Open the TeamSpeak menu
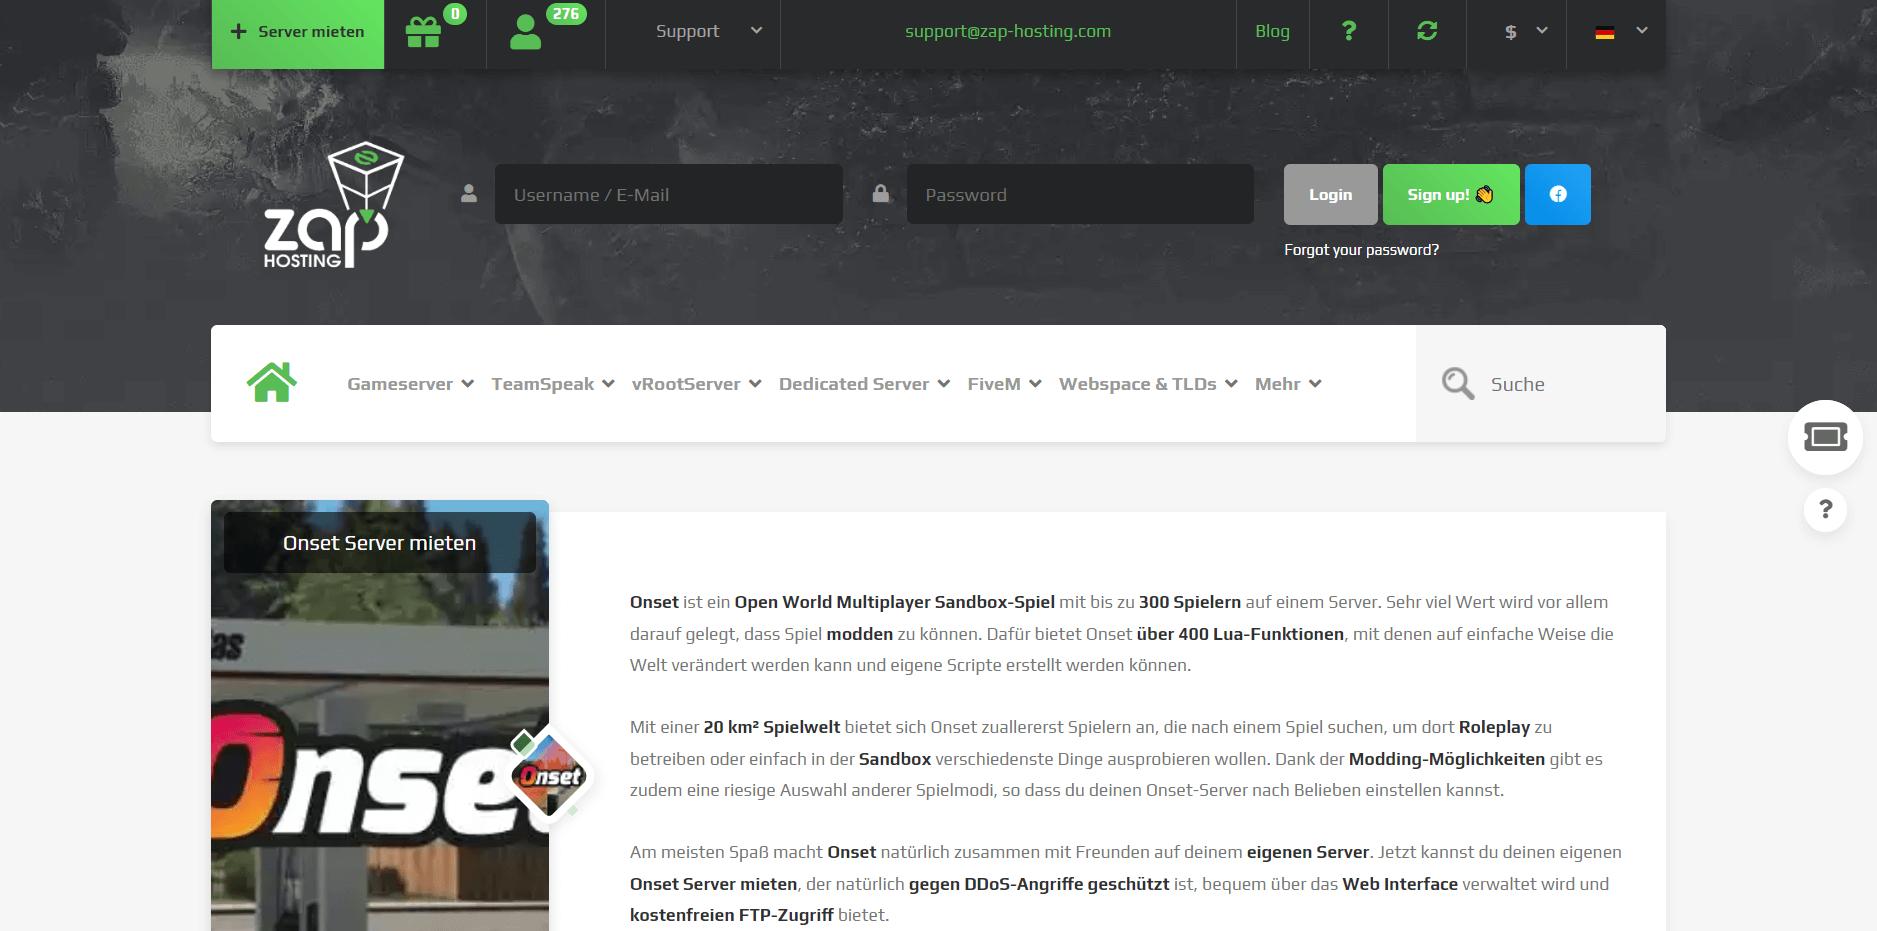The height and width of the screenshot is (931, 1877). (552, 384)
